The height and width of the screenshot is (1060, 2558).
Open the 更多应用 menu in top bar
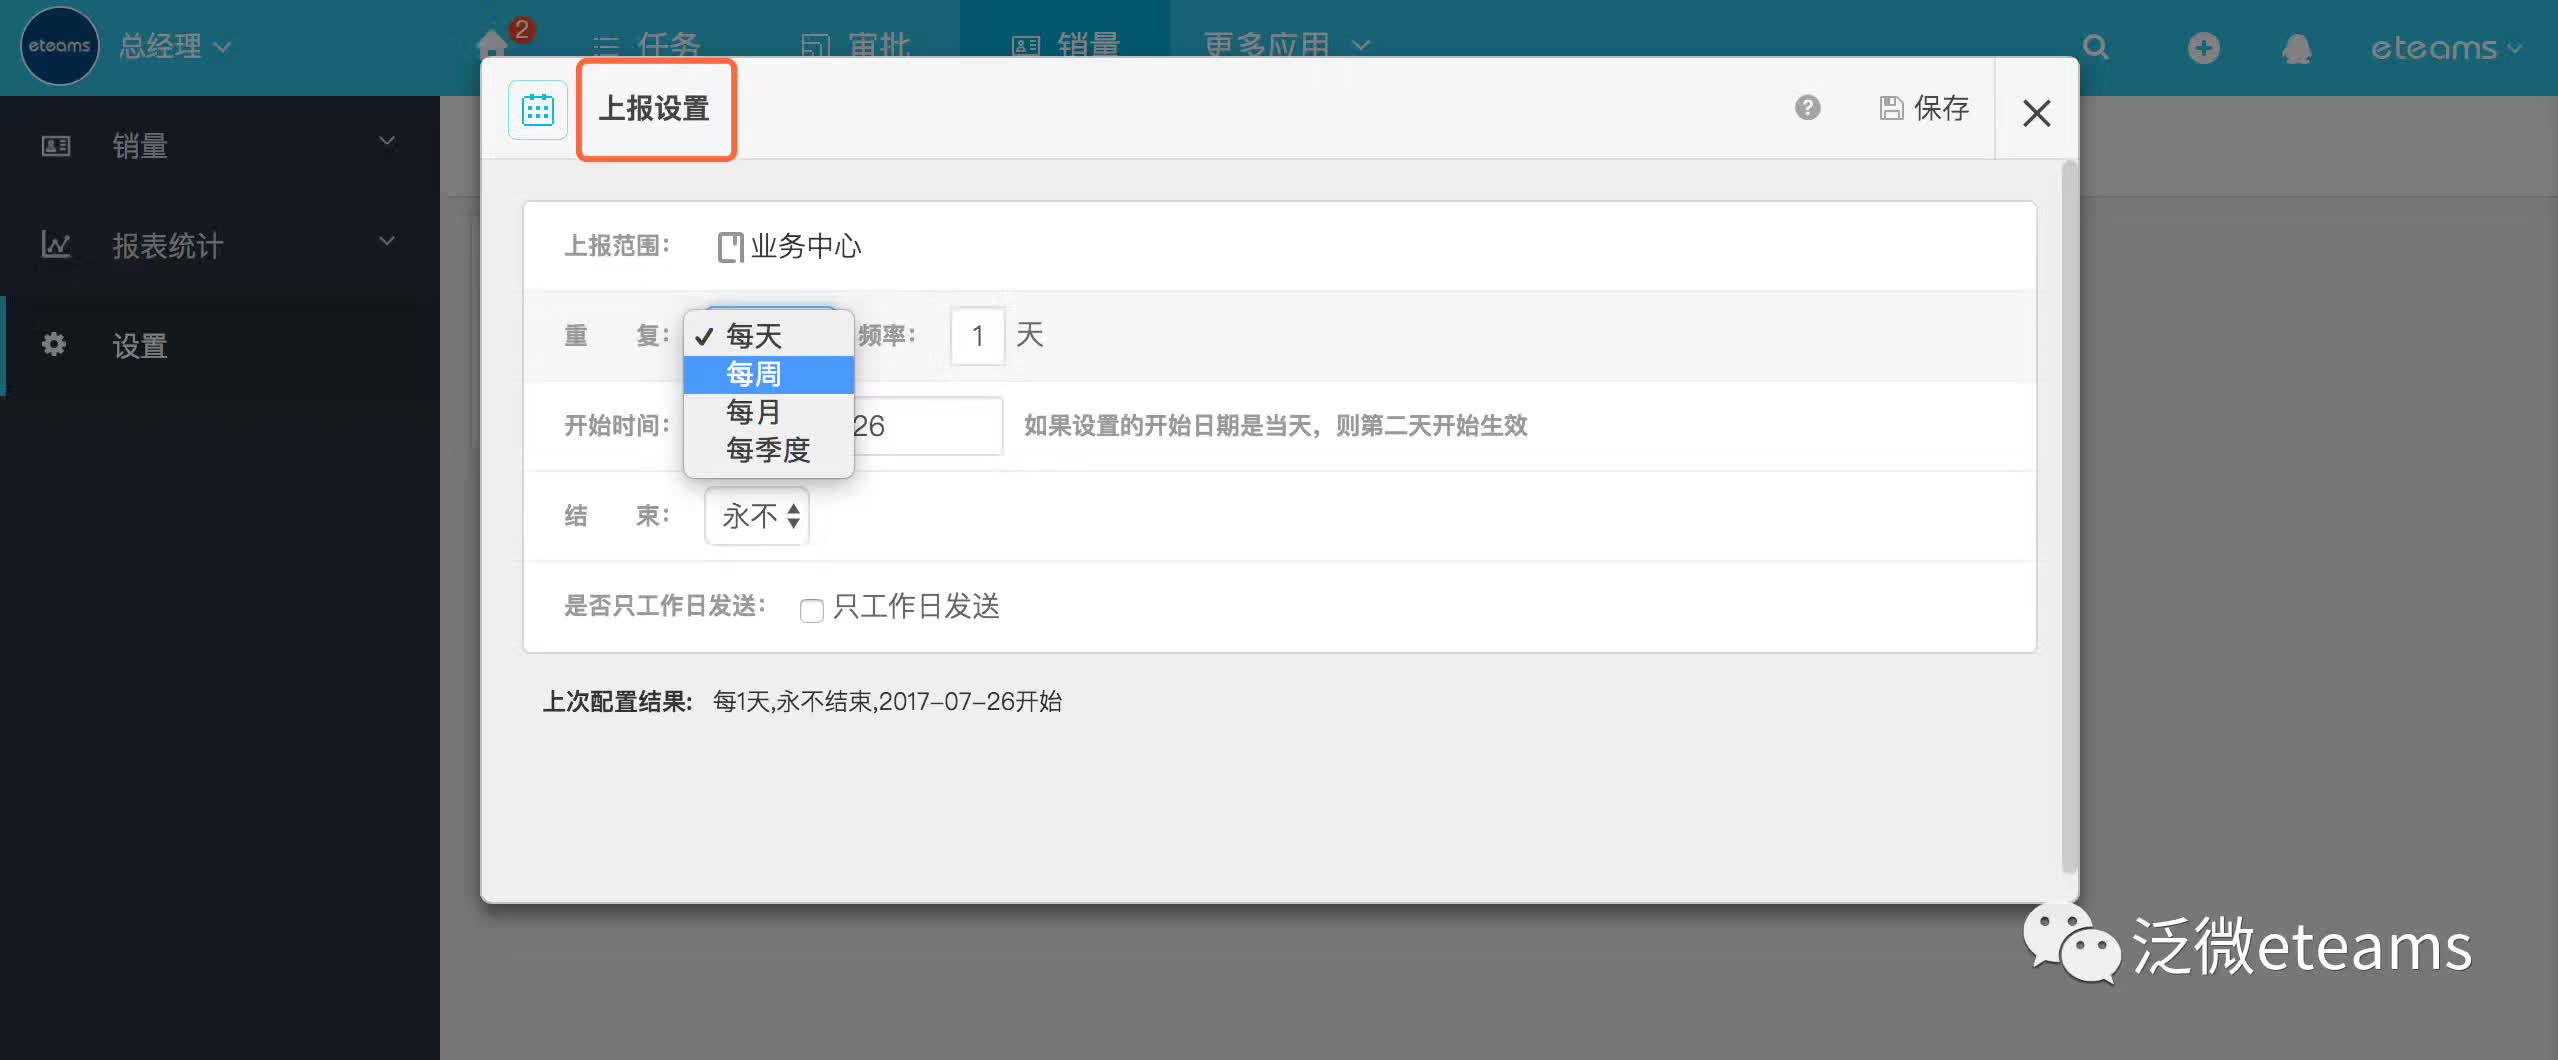tap(1285, 45)
